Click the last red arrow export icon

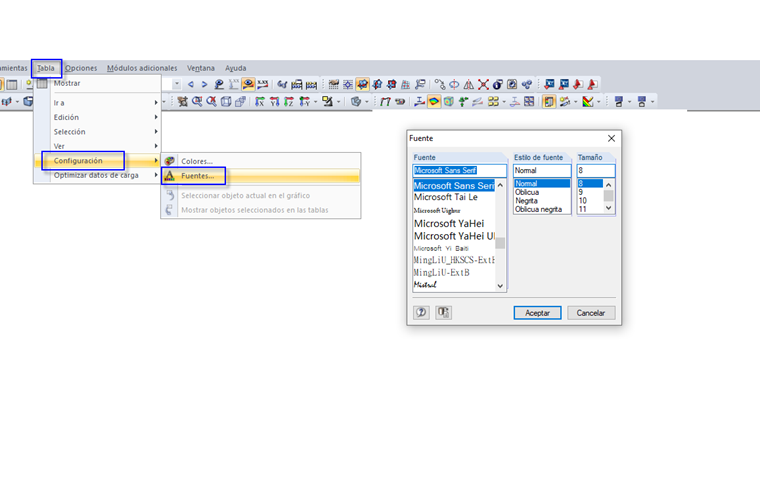(592, 85)
